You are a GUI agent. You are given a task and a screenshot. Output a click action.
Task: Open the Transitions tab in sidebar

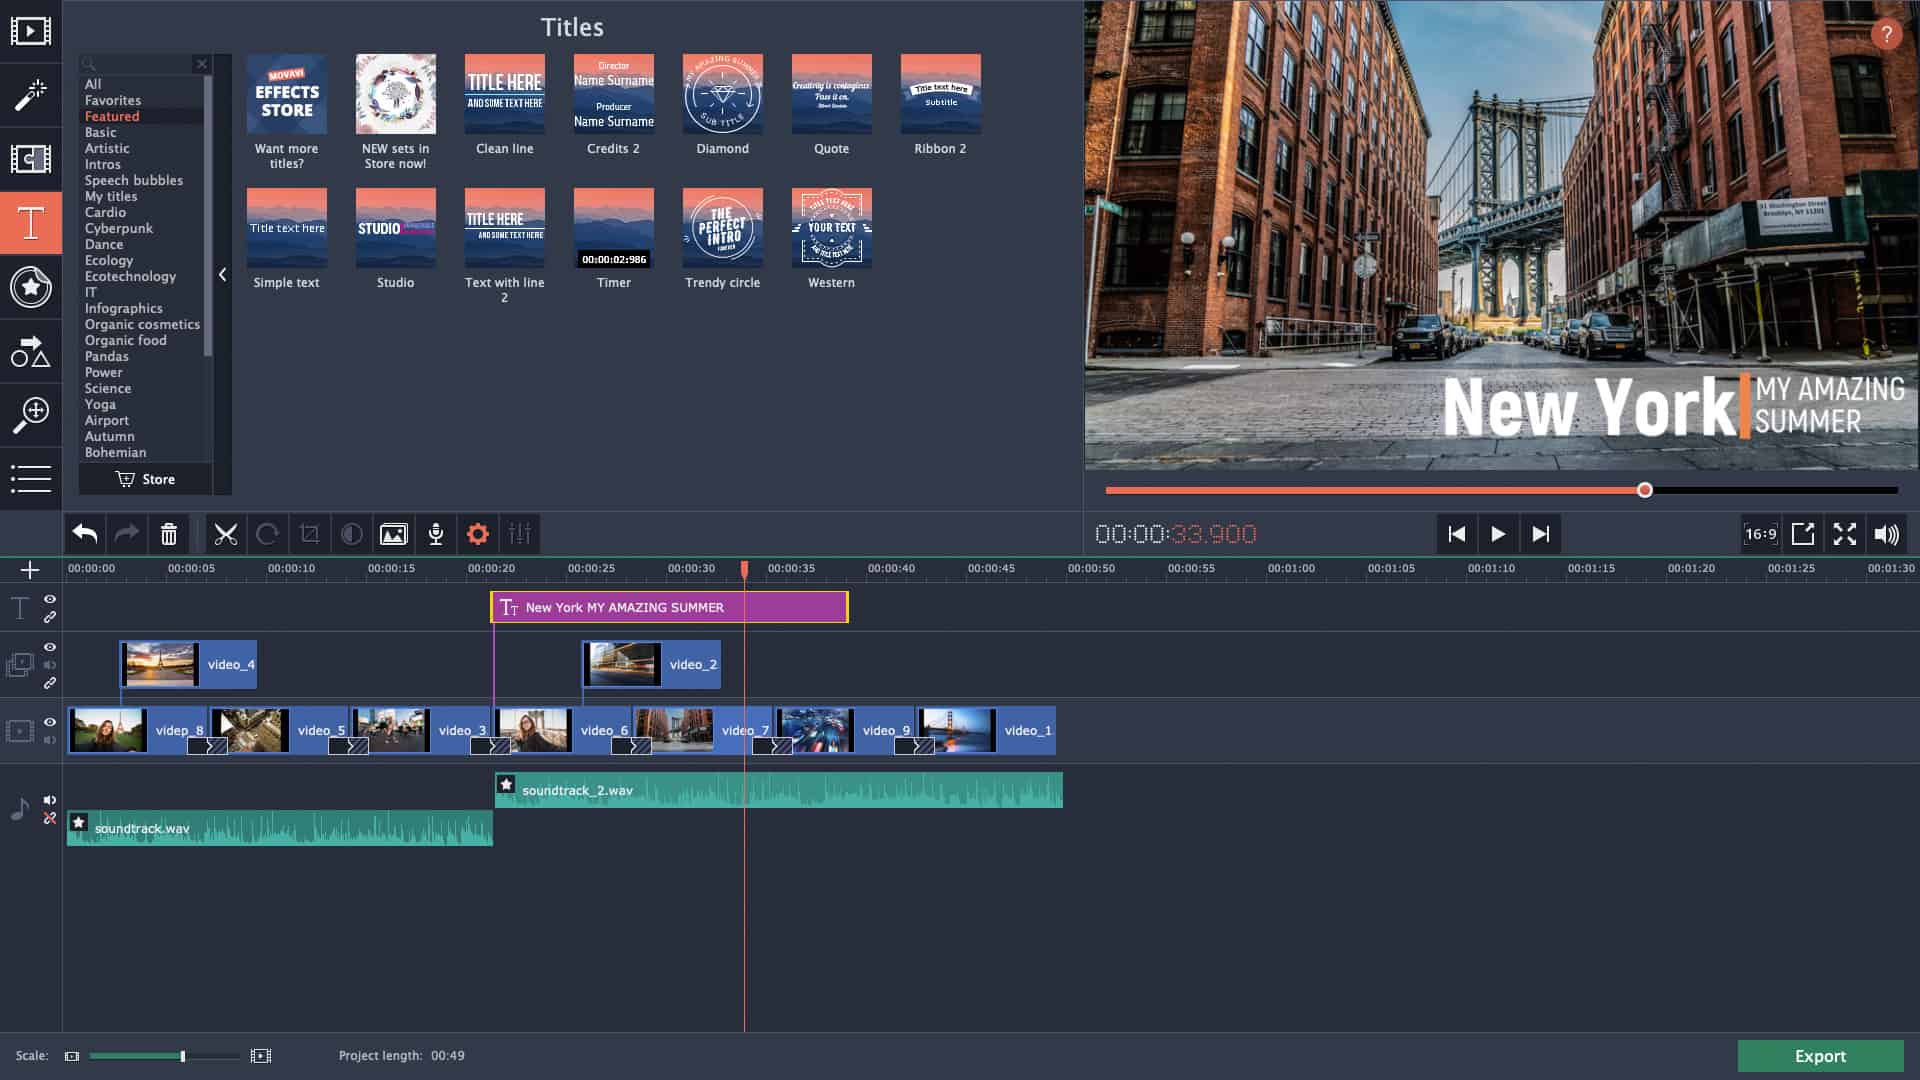(x=30, y=159)
